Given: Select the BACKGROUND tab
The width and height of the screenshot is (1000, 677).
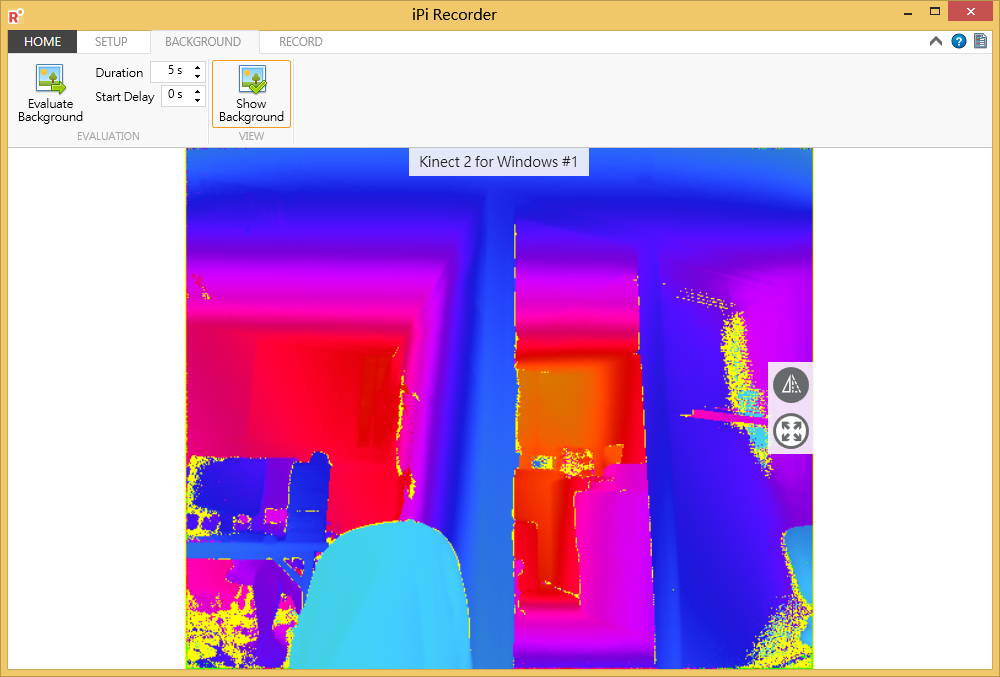Looking at the screenshot, I should 203,42.
